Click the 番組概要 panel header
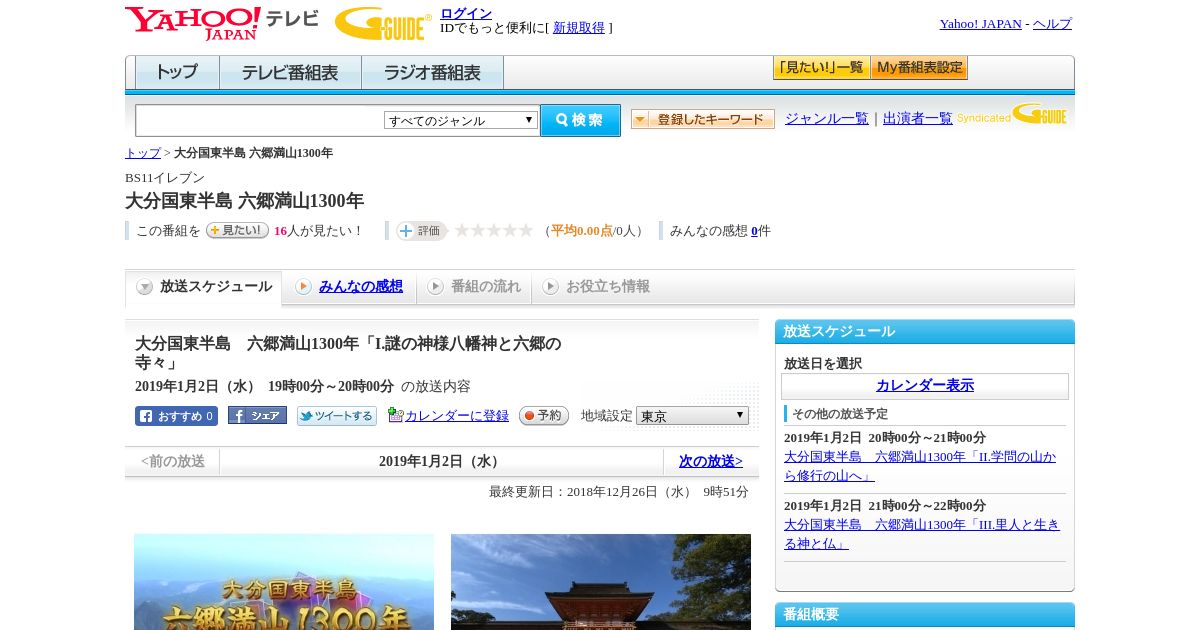This screenshot has height=630, width=1200. click(x=925, y=615)
